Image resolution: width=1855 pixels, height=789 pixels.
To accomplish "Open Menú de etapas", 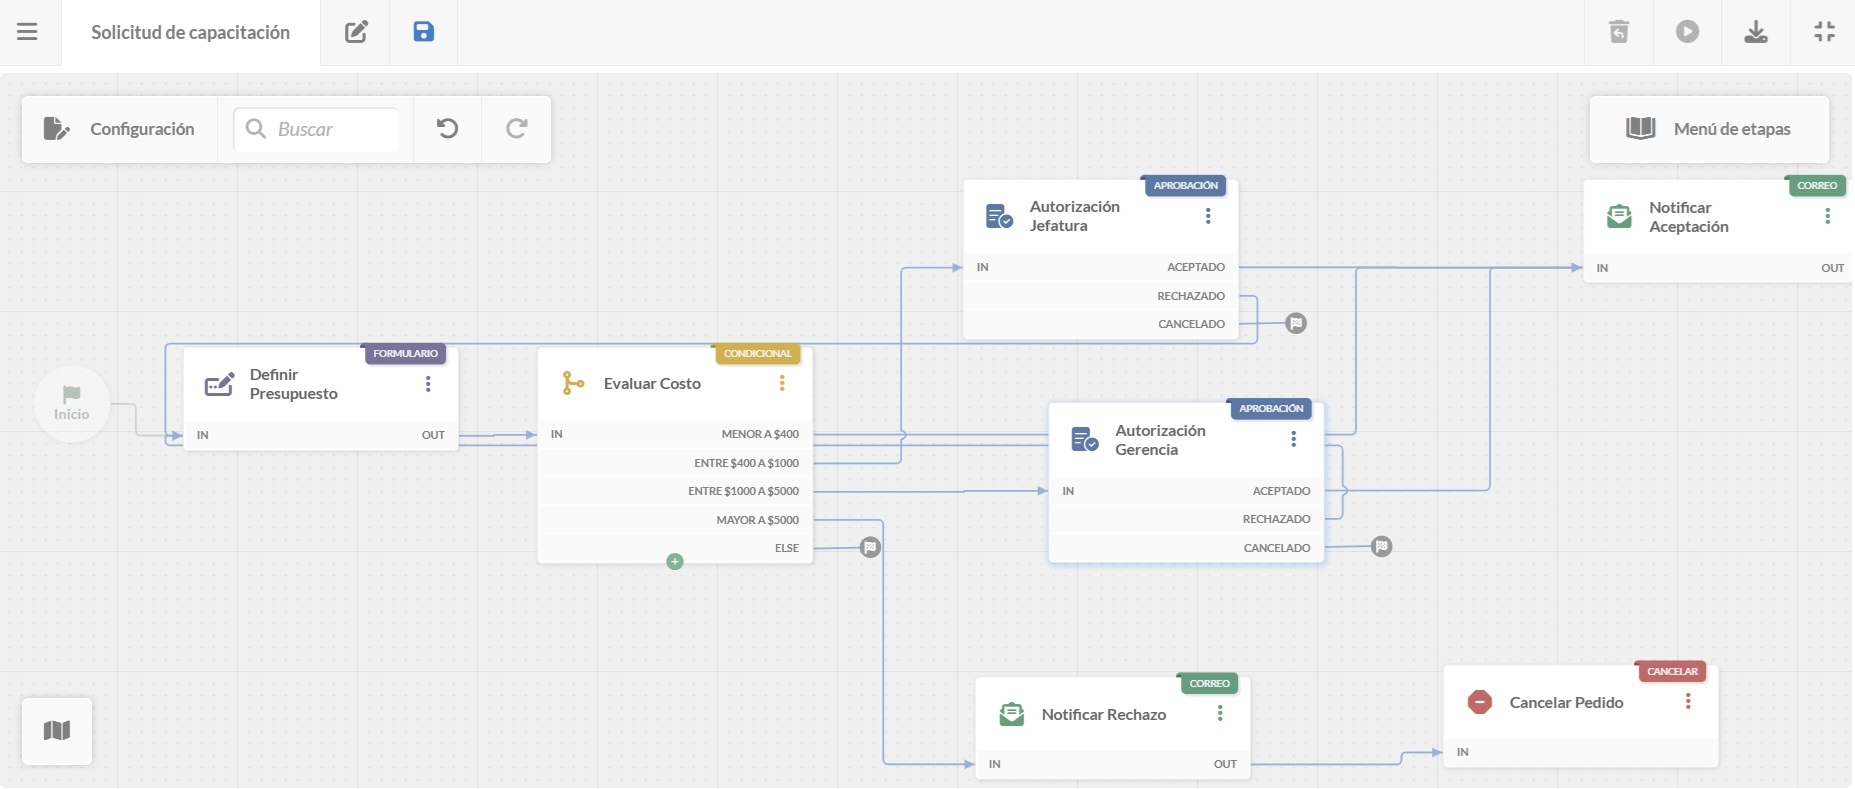I will click(x=1709, y=129).
